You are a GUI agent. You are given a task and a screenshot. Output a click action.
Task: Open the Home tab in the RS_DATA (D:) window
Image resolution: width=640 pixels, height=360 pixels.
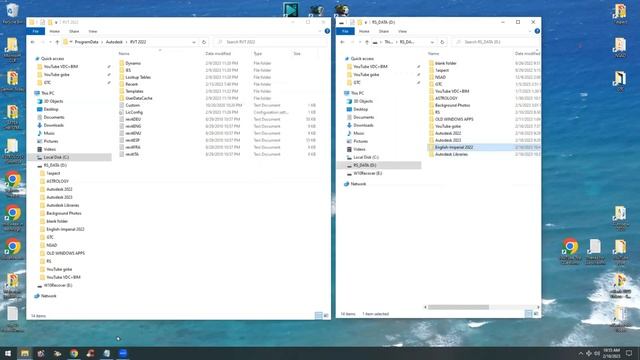pos(364,31)
